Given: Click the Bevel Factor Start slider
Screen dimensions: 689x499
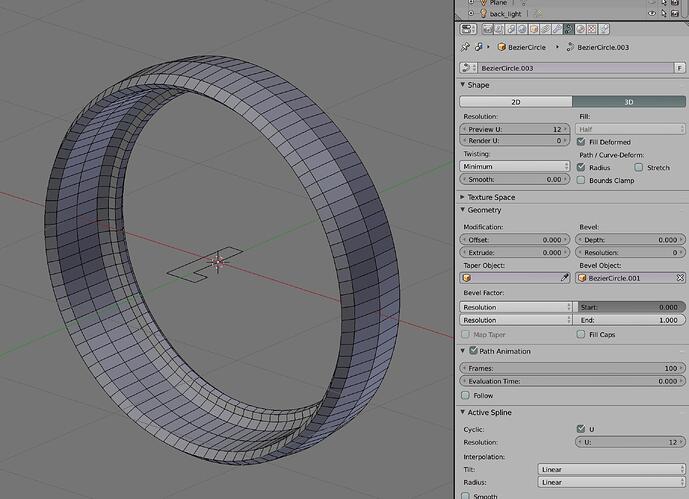Looking at the screenshot, I should (x=630, y=307).
